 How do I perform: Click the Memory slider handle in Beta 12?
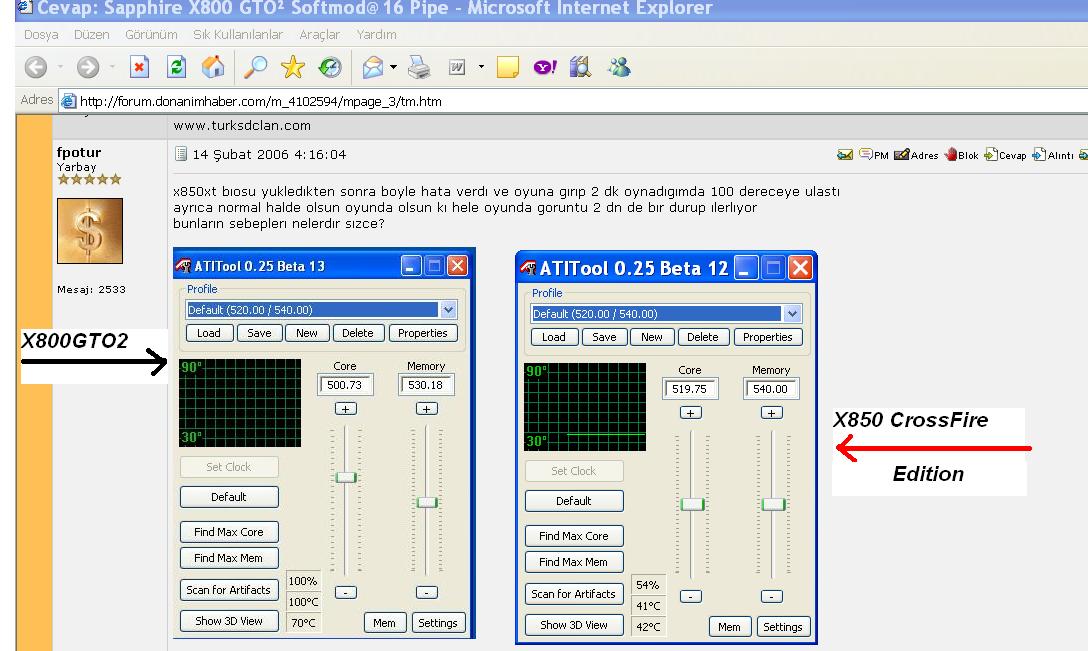(773, 505)
